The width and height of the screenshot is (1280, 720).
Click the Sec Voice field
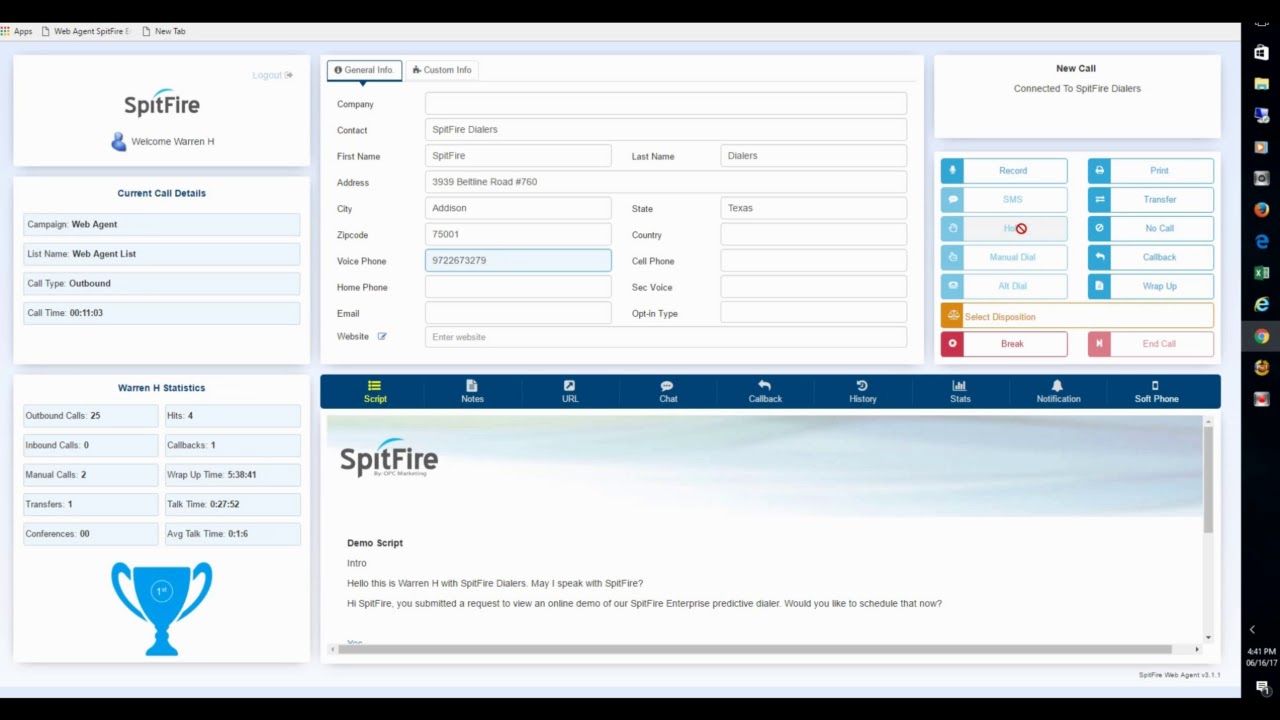813,287
